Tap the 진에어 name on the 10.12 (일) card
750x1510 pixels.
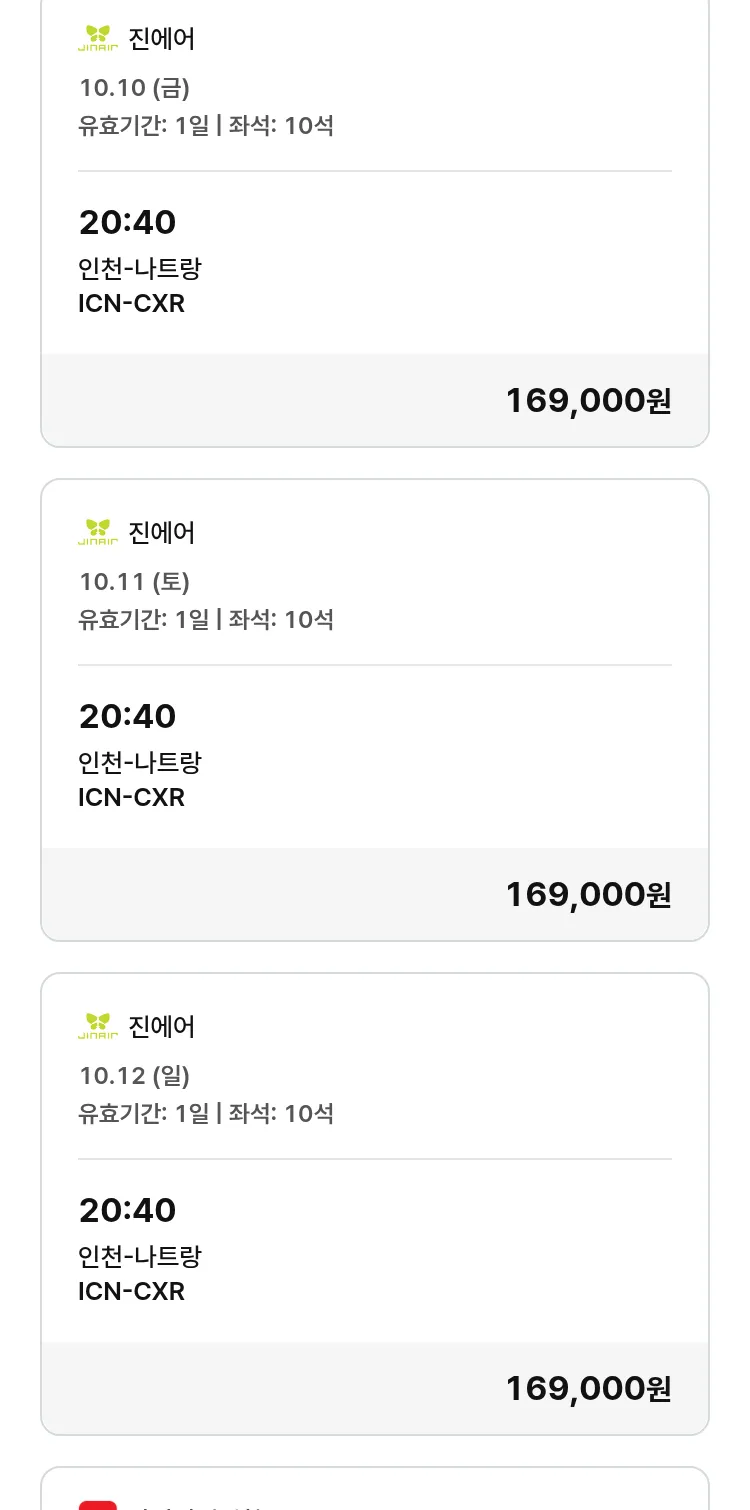pyautogui.click(x=162, y=1026)
